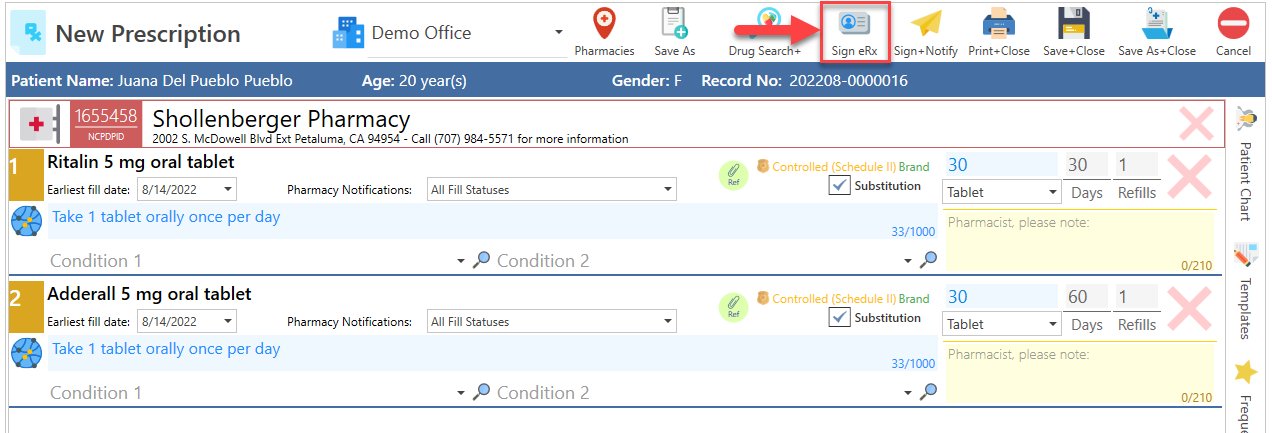Delete the Adderall prescription with red X

(1190, 309)
